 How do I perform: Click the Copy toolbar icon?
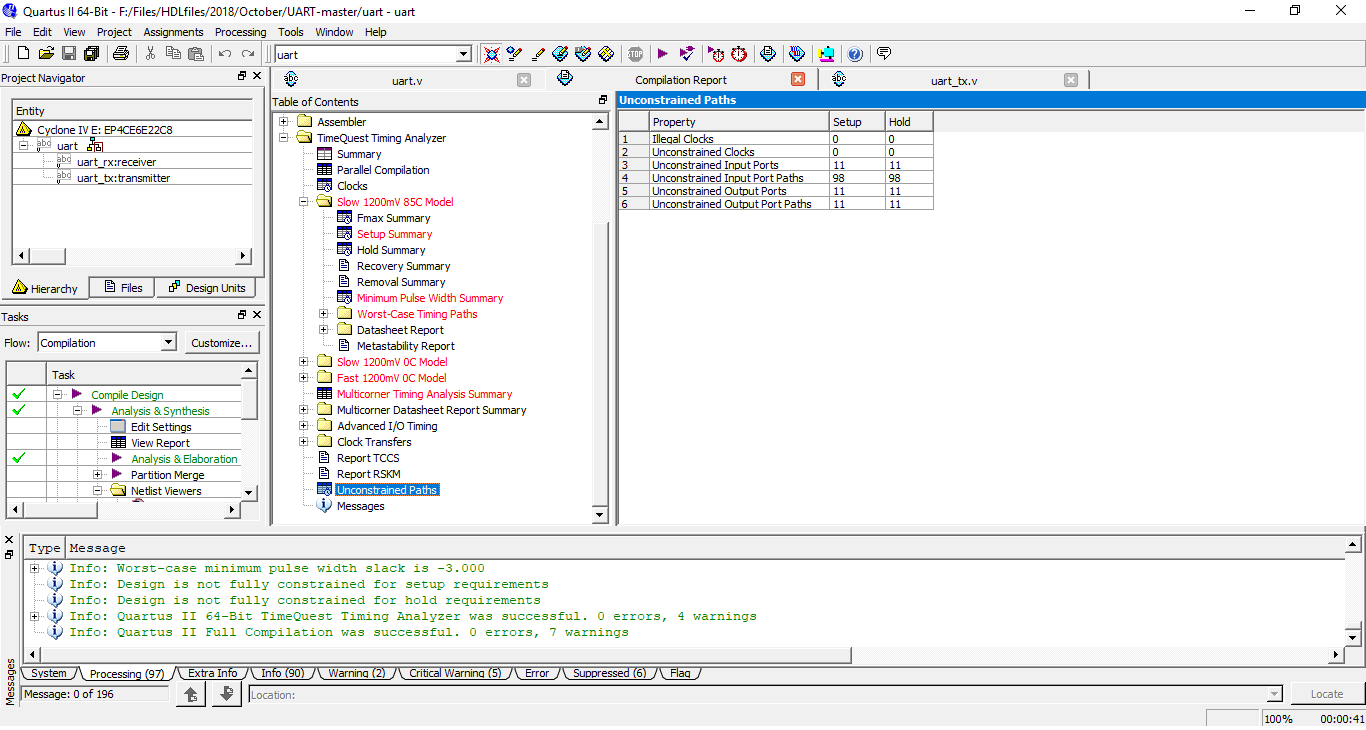[x=174, y=54]
